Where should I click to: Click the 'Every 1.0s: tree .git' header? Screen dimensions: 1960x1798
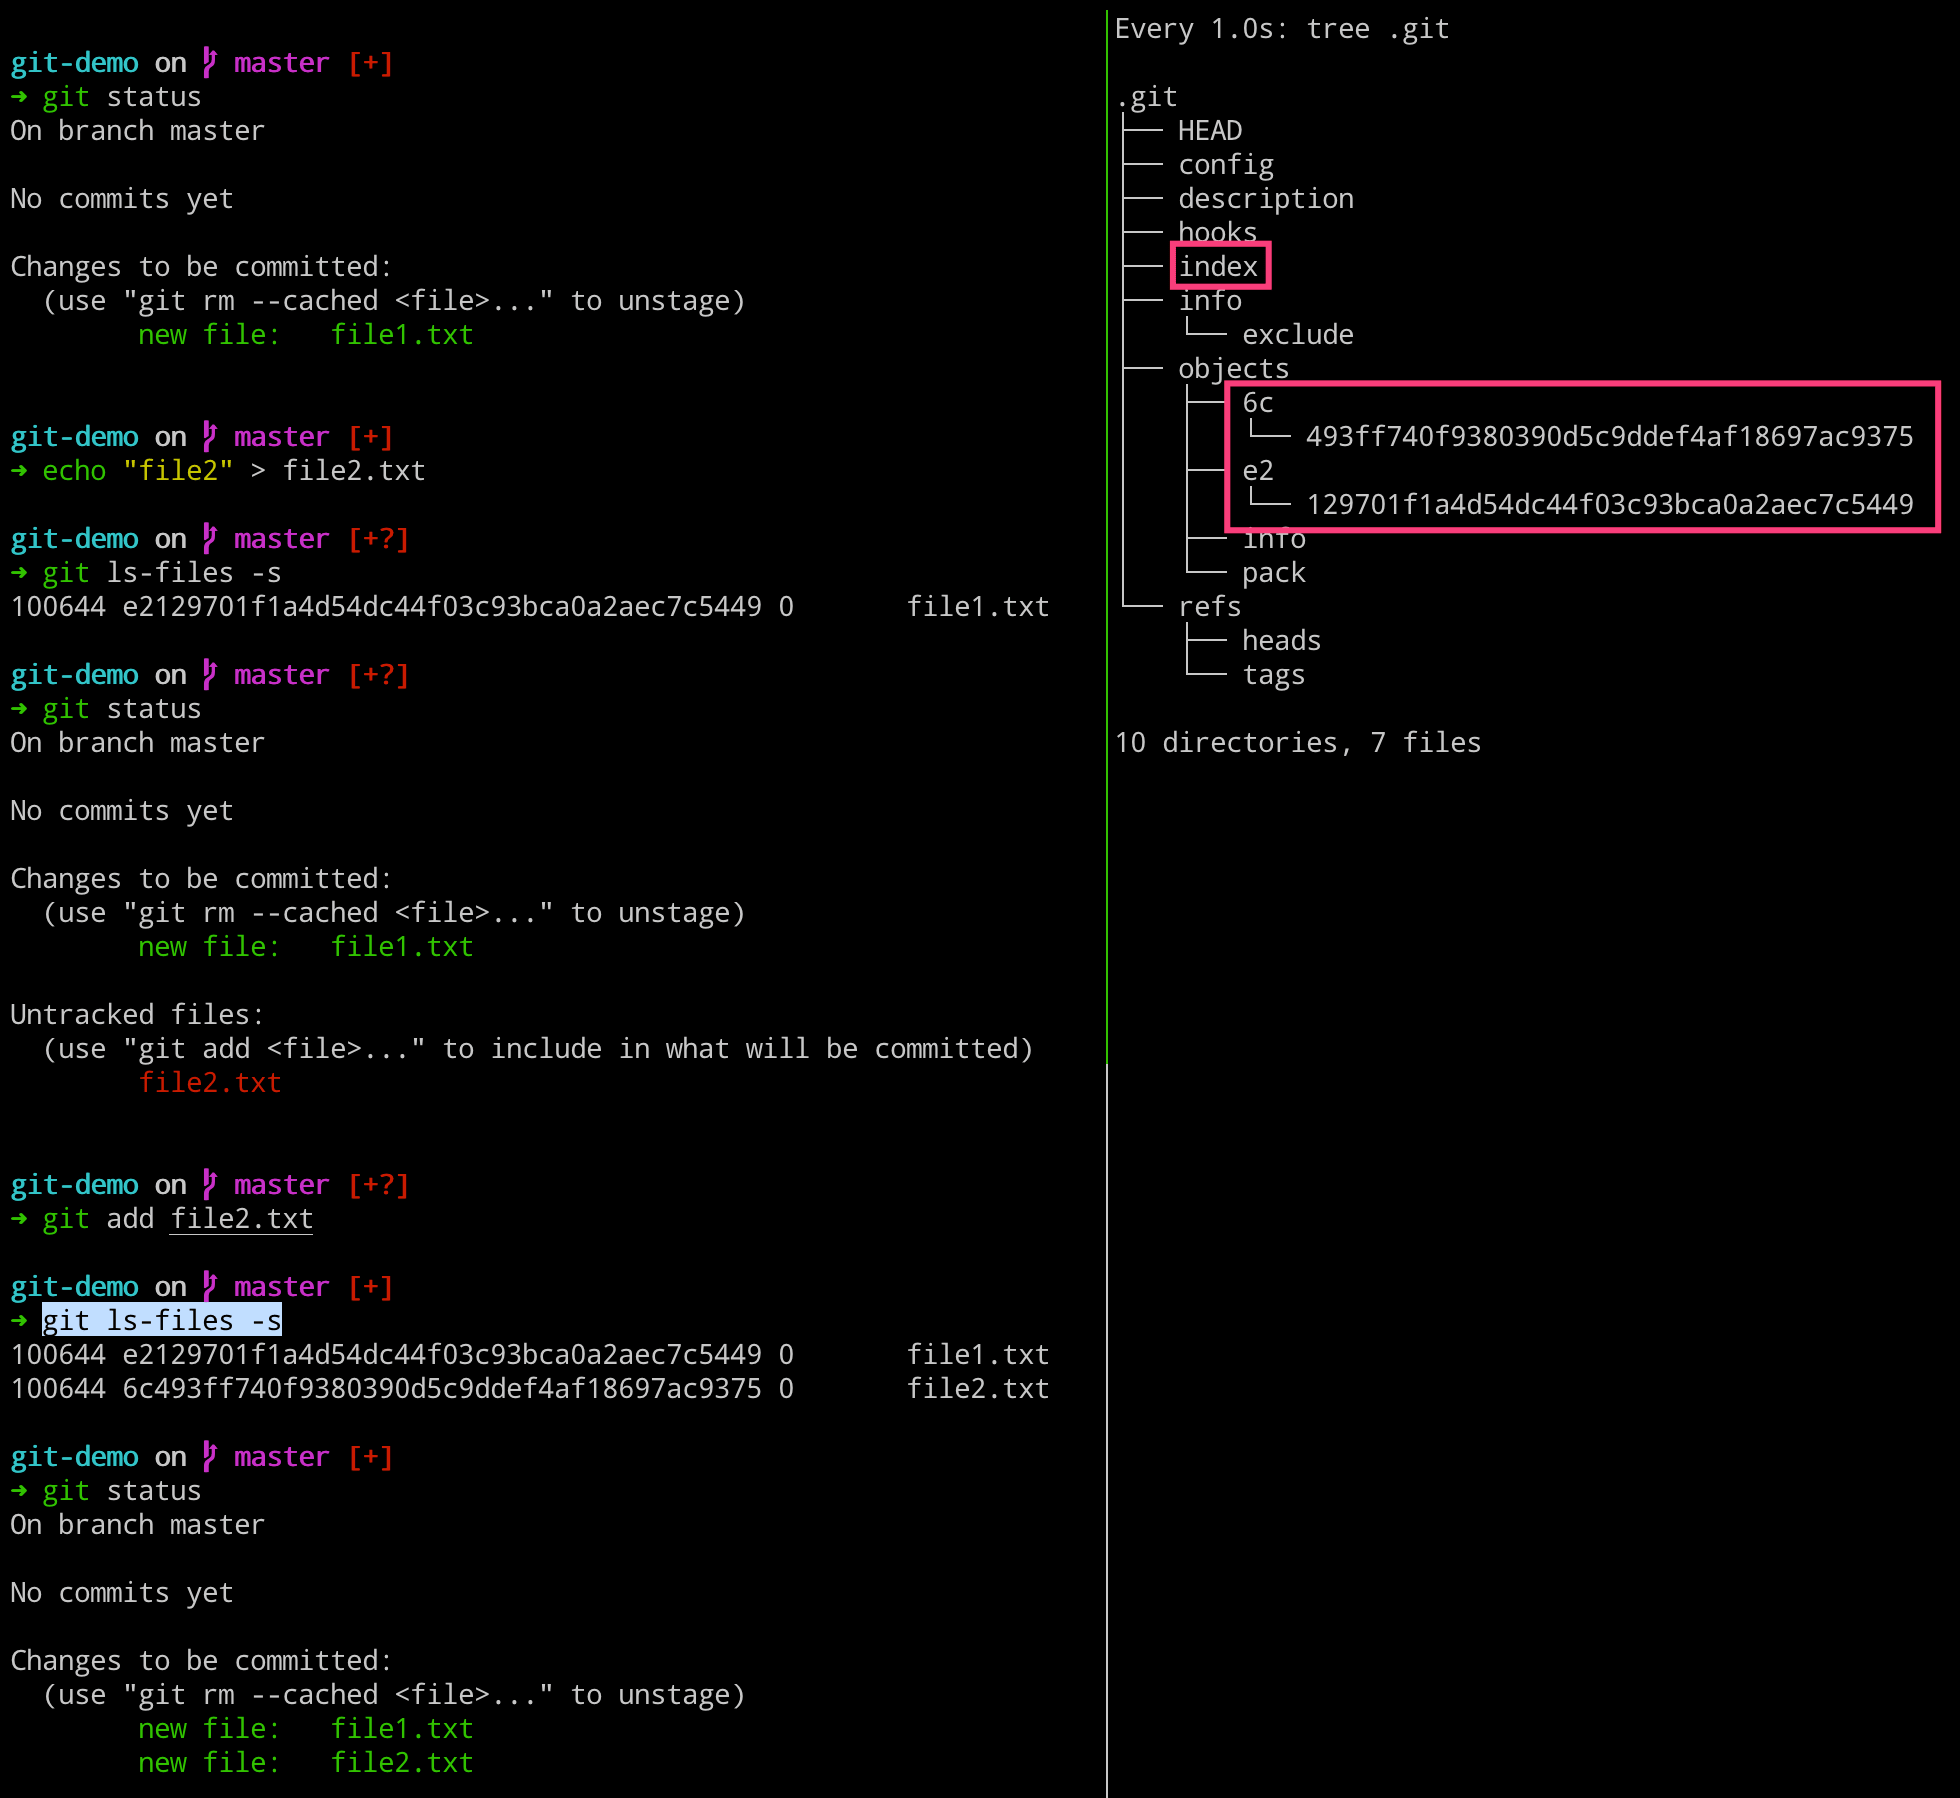1282,28
